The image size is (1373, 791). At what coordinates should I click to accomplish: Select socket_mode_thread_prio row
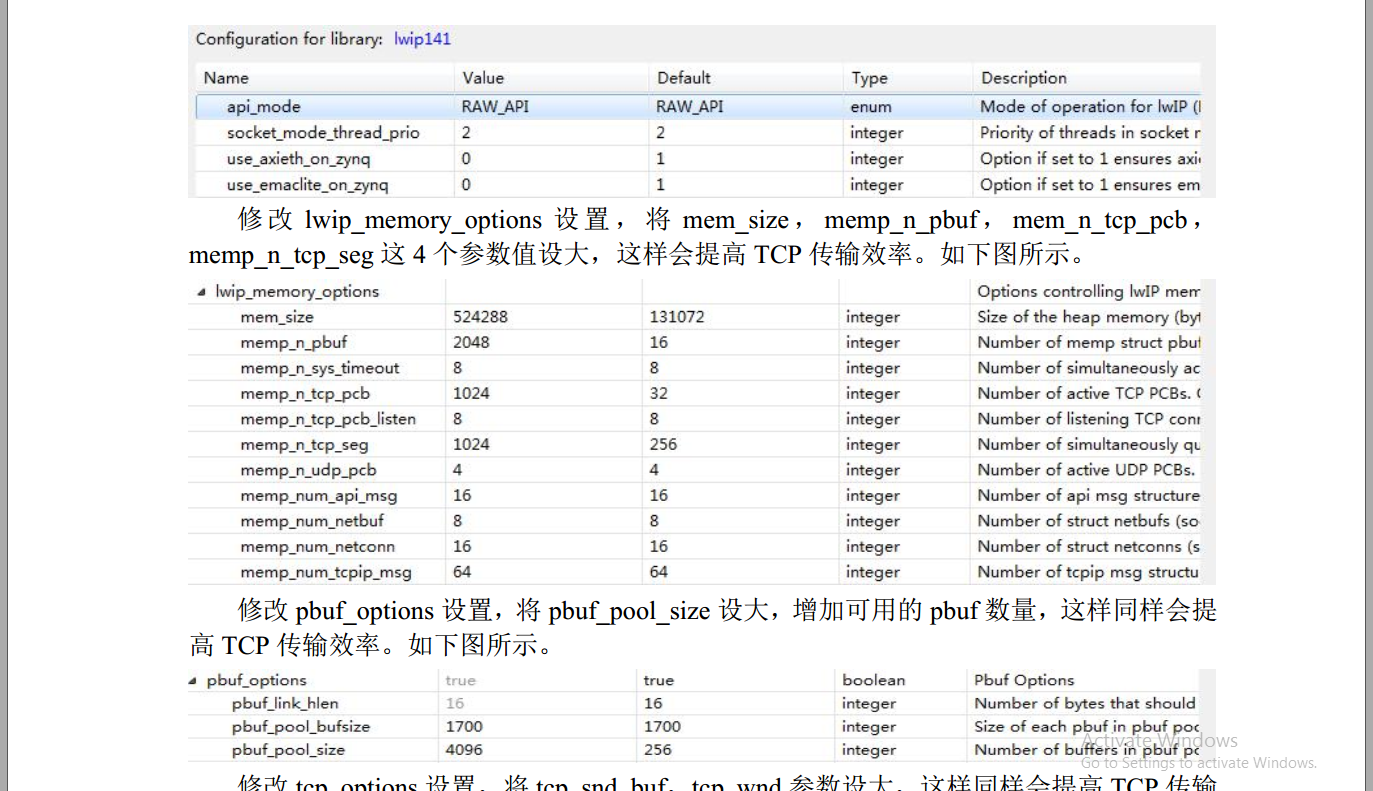(x=323, y=133)
